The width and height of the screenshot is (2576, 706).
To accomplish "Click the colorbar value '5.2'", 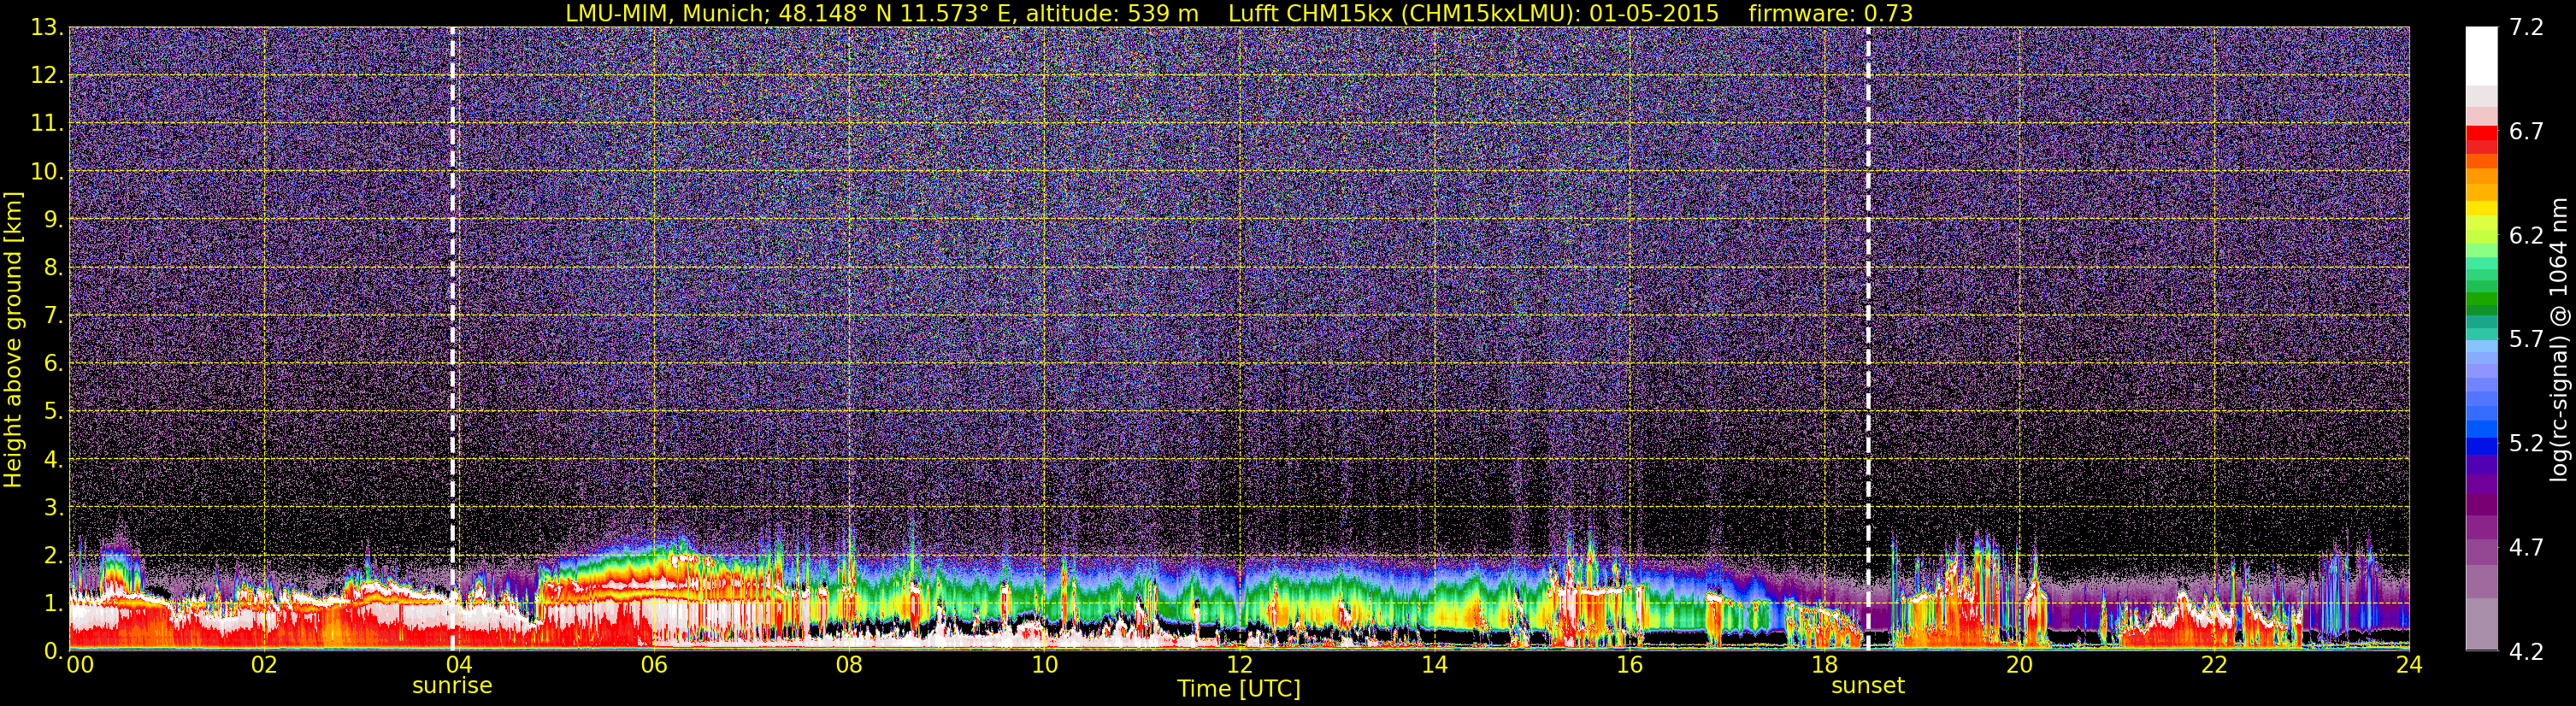I will pos(2526,443).
